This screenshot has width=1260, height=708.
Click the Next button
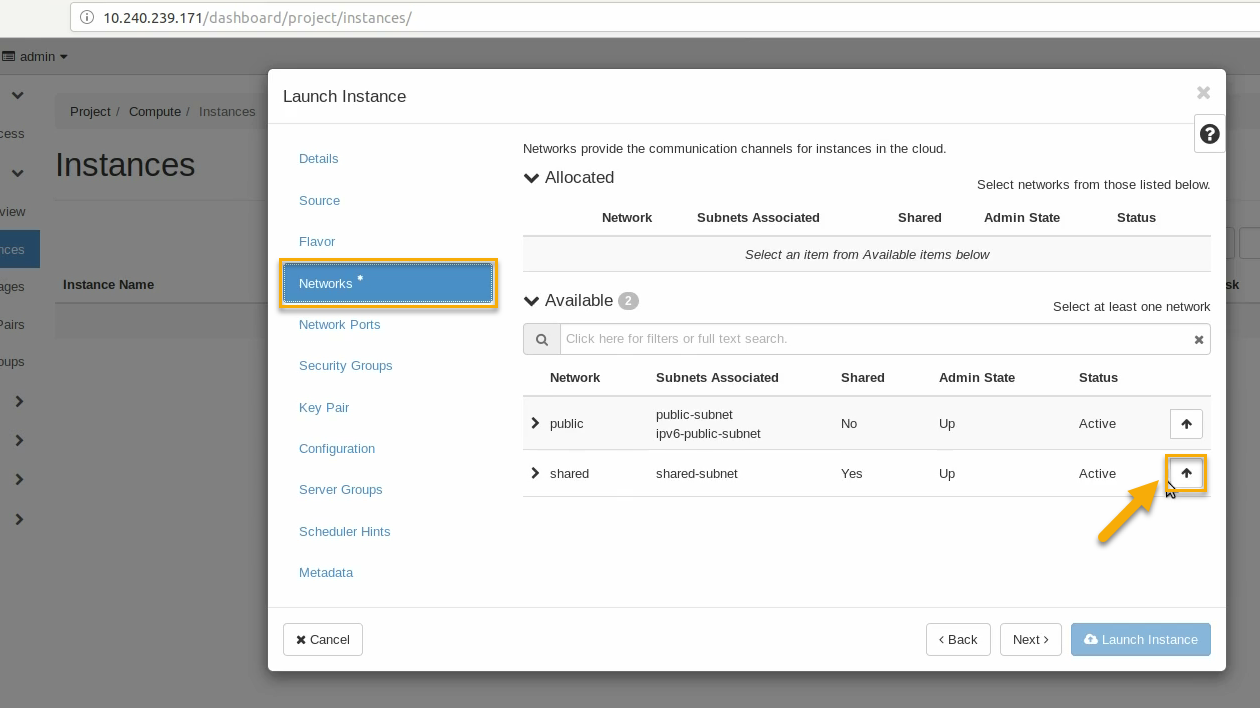(1030, 640)
